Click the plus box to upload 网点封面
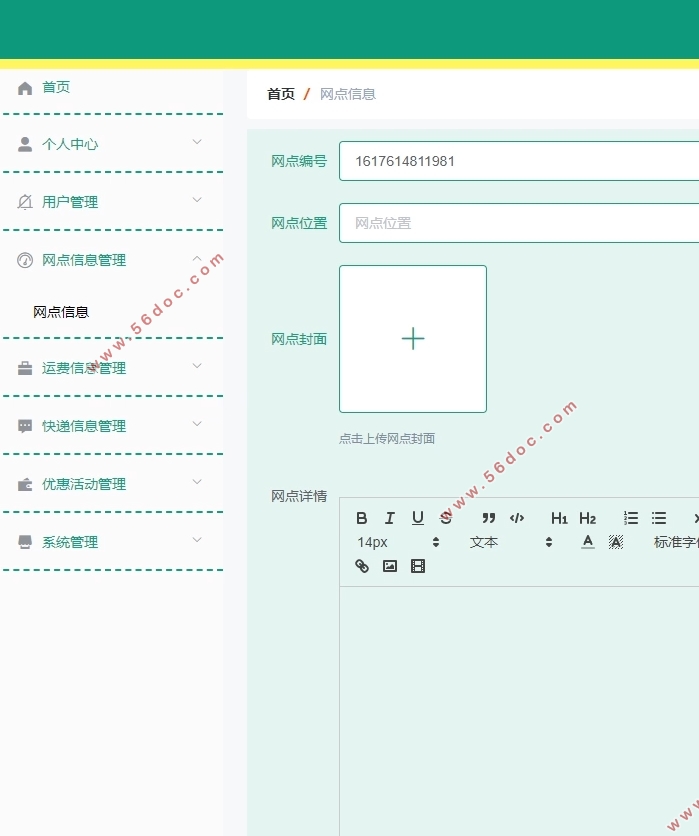Screen dimensions: 699x836 413,339
